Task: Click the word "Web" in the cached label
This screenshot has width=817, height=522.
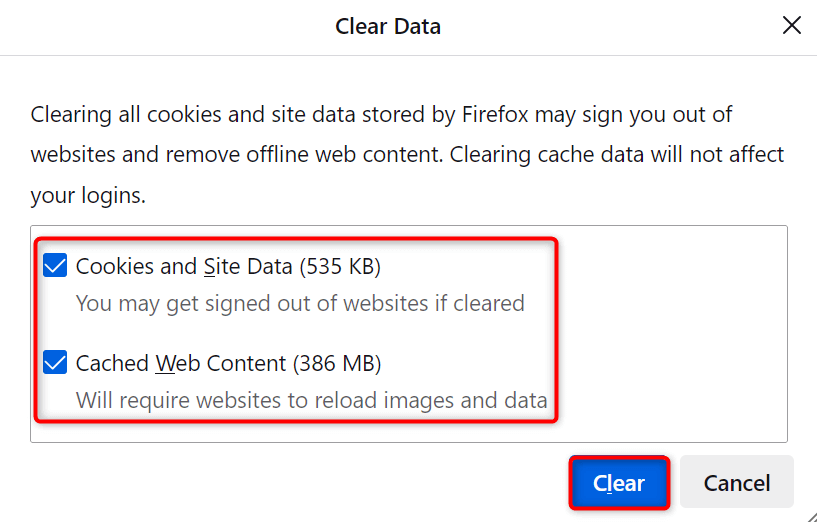Action: 171,363
